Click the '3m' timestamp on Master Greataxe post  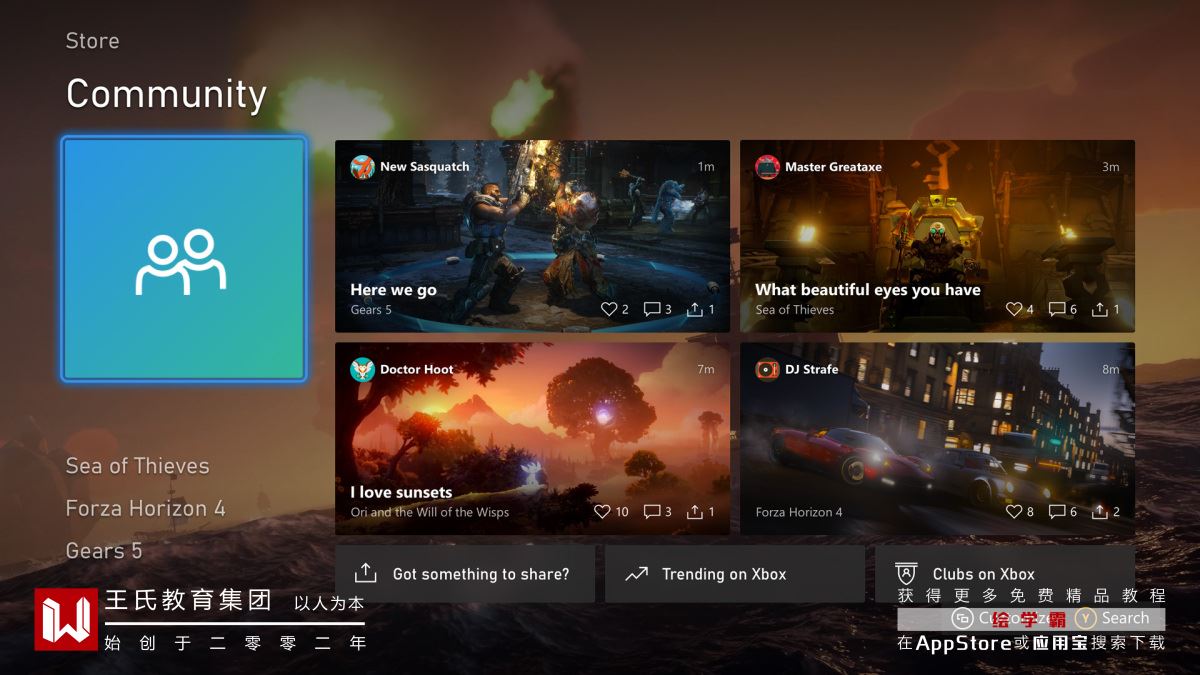(x=1110, y=167)
